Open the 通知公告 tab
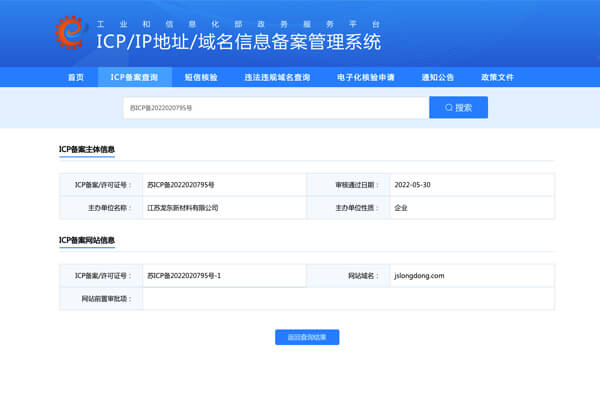Screen dimensions: 600x400 pos(438,77)
